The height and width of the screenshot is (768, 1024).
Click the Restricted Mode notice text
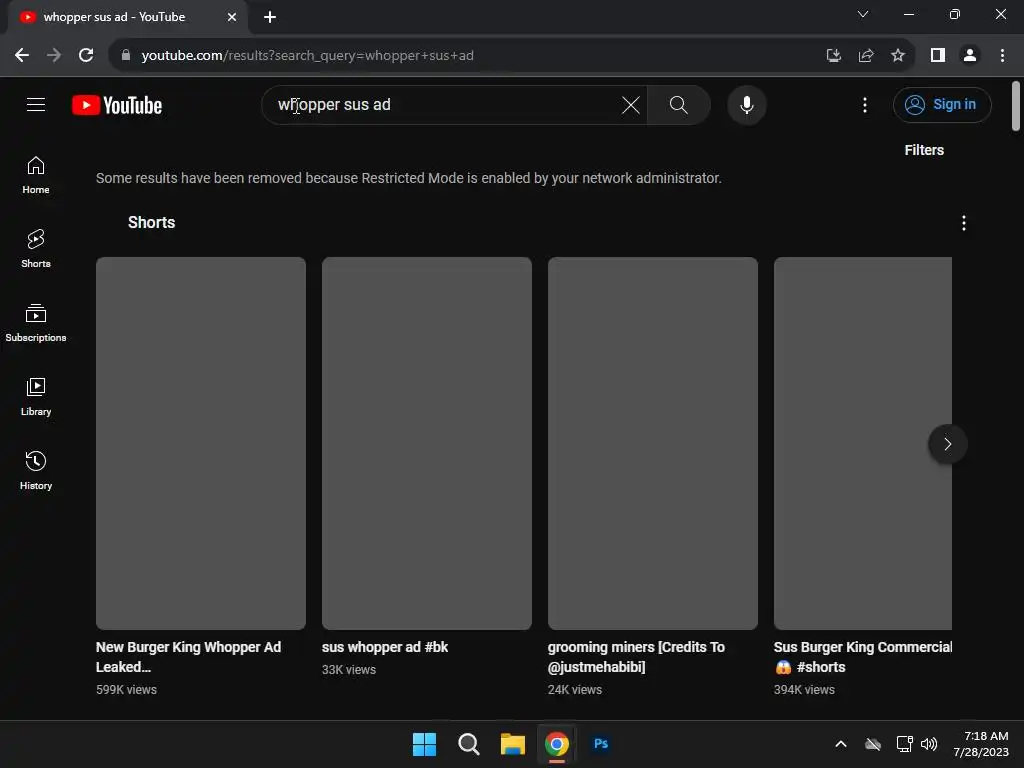click(409, 178)
